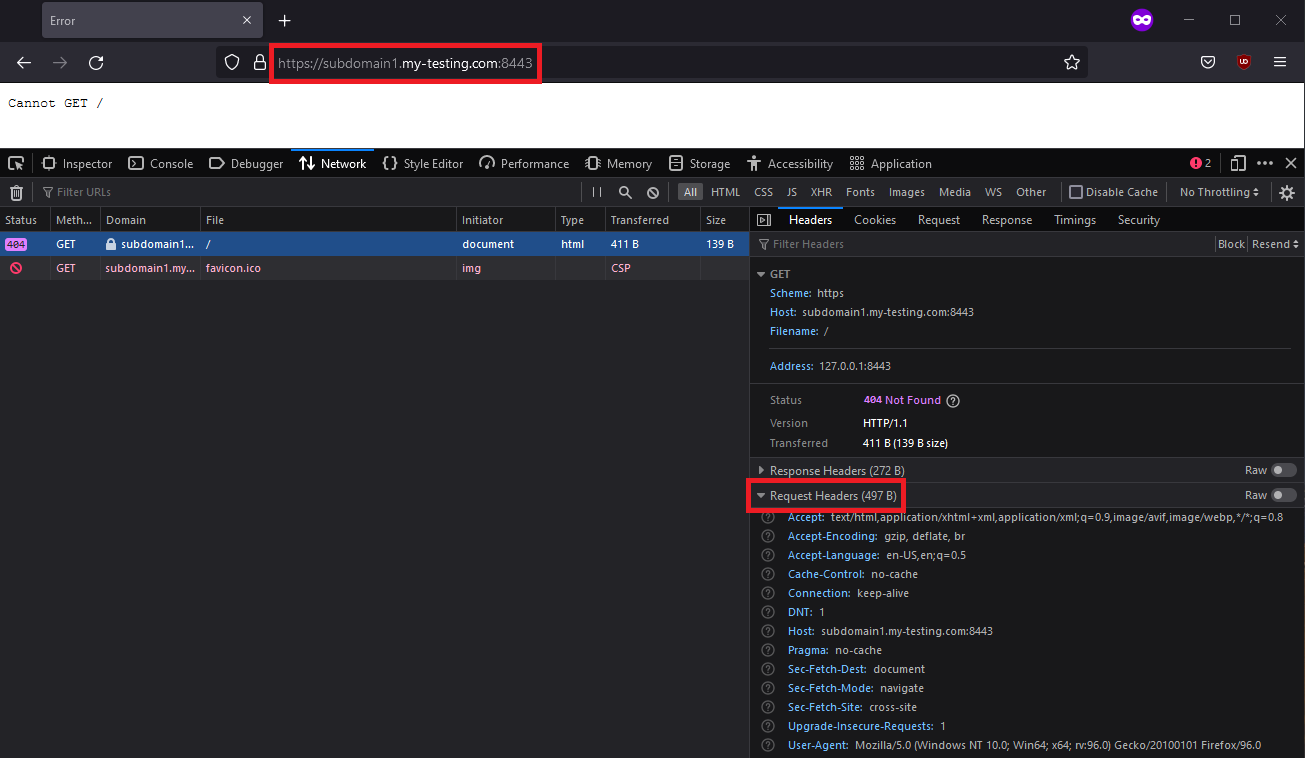1305x758 pixels.
Task: Open the uBlock Origin extension icon
Action: click(1244, 62)
